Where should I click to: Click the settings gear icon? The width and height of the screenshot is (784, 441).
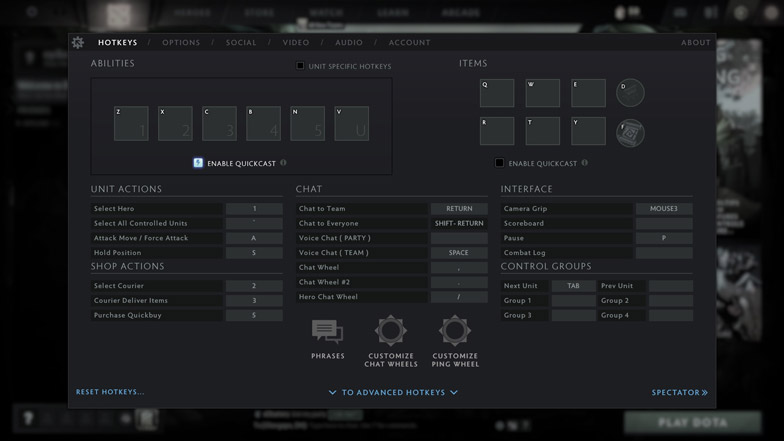point(78,42)
